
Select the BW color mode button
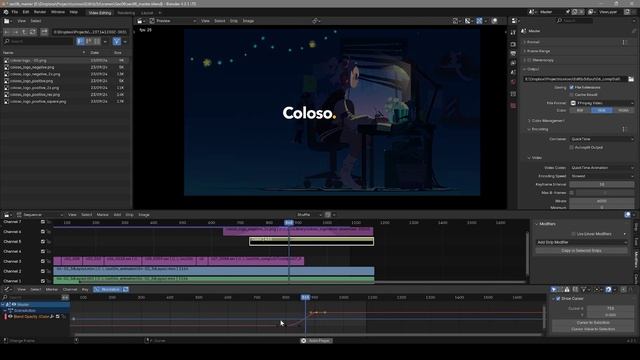pos(580,111)
